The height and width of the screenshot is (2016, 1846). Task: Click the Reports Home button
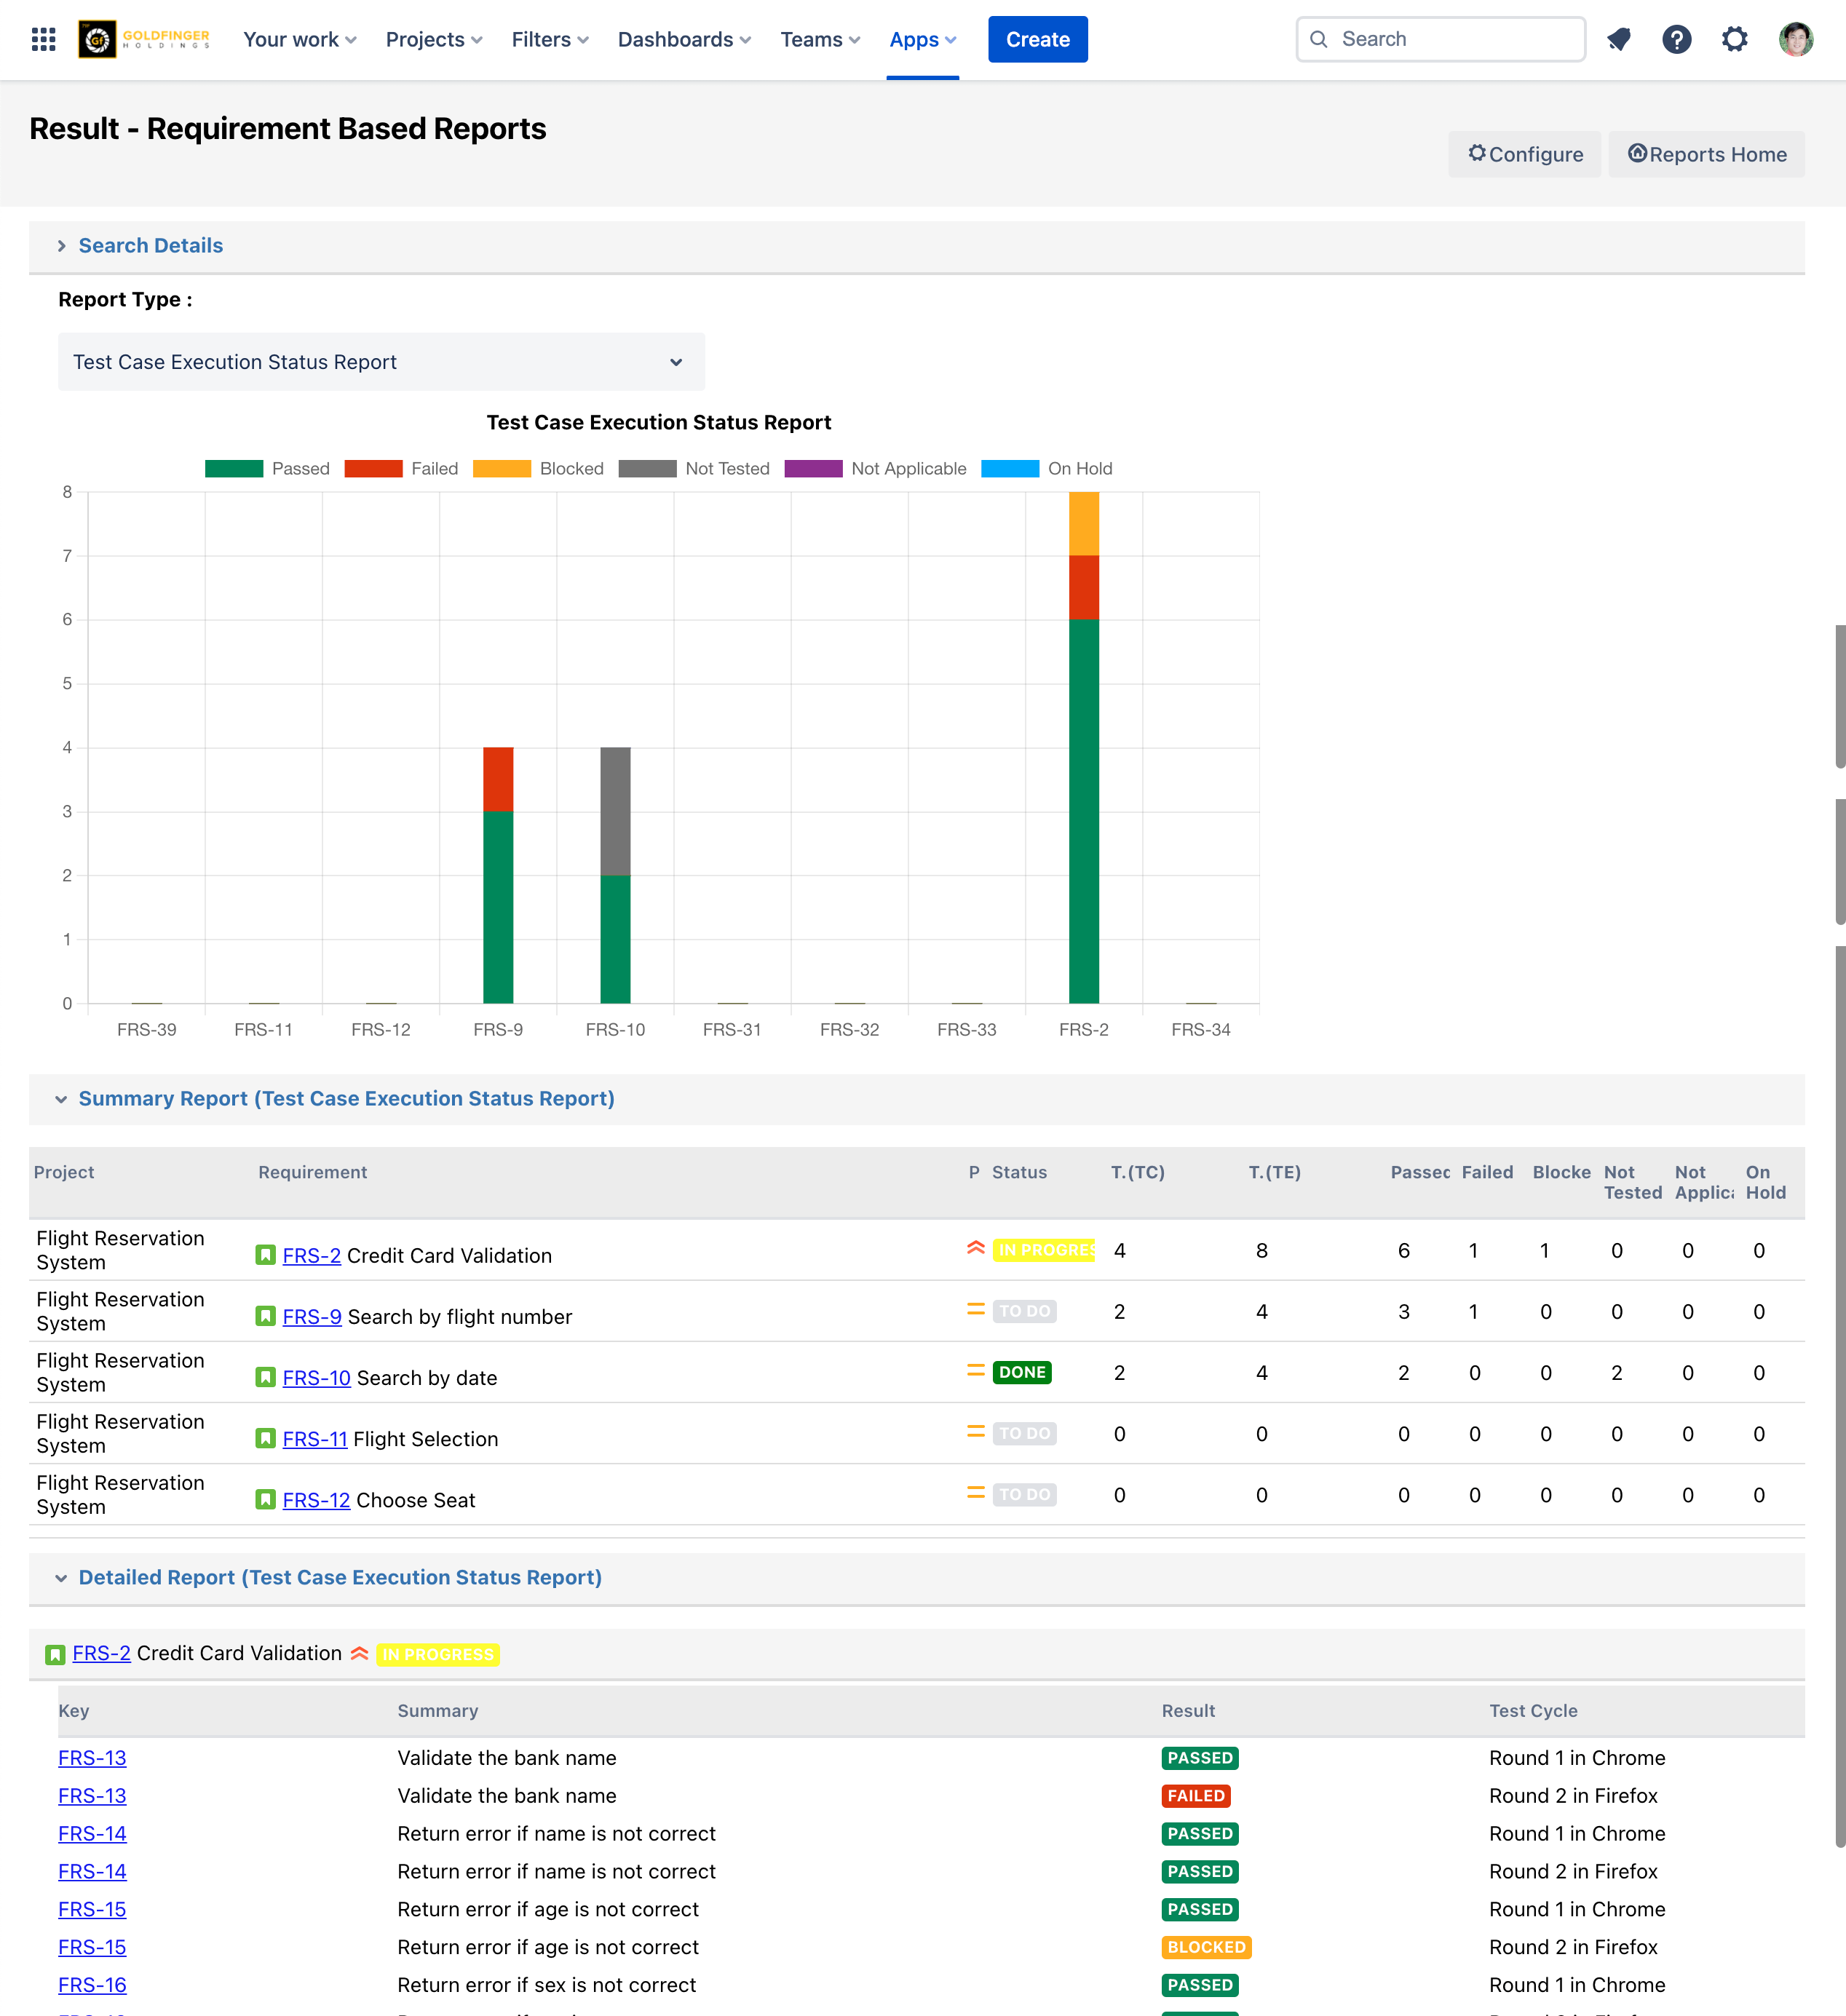[1706, 154]
